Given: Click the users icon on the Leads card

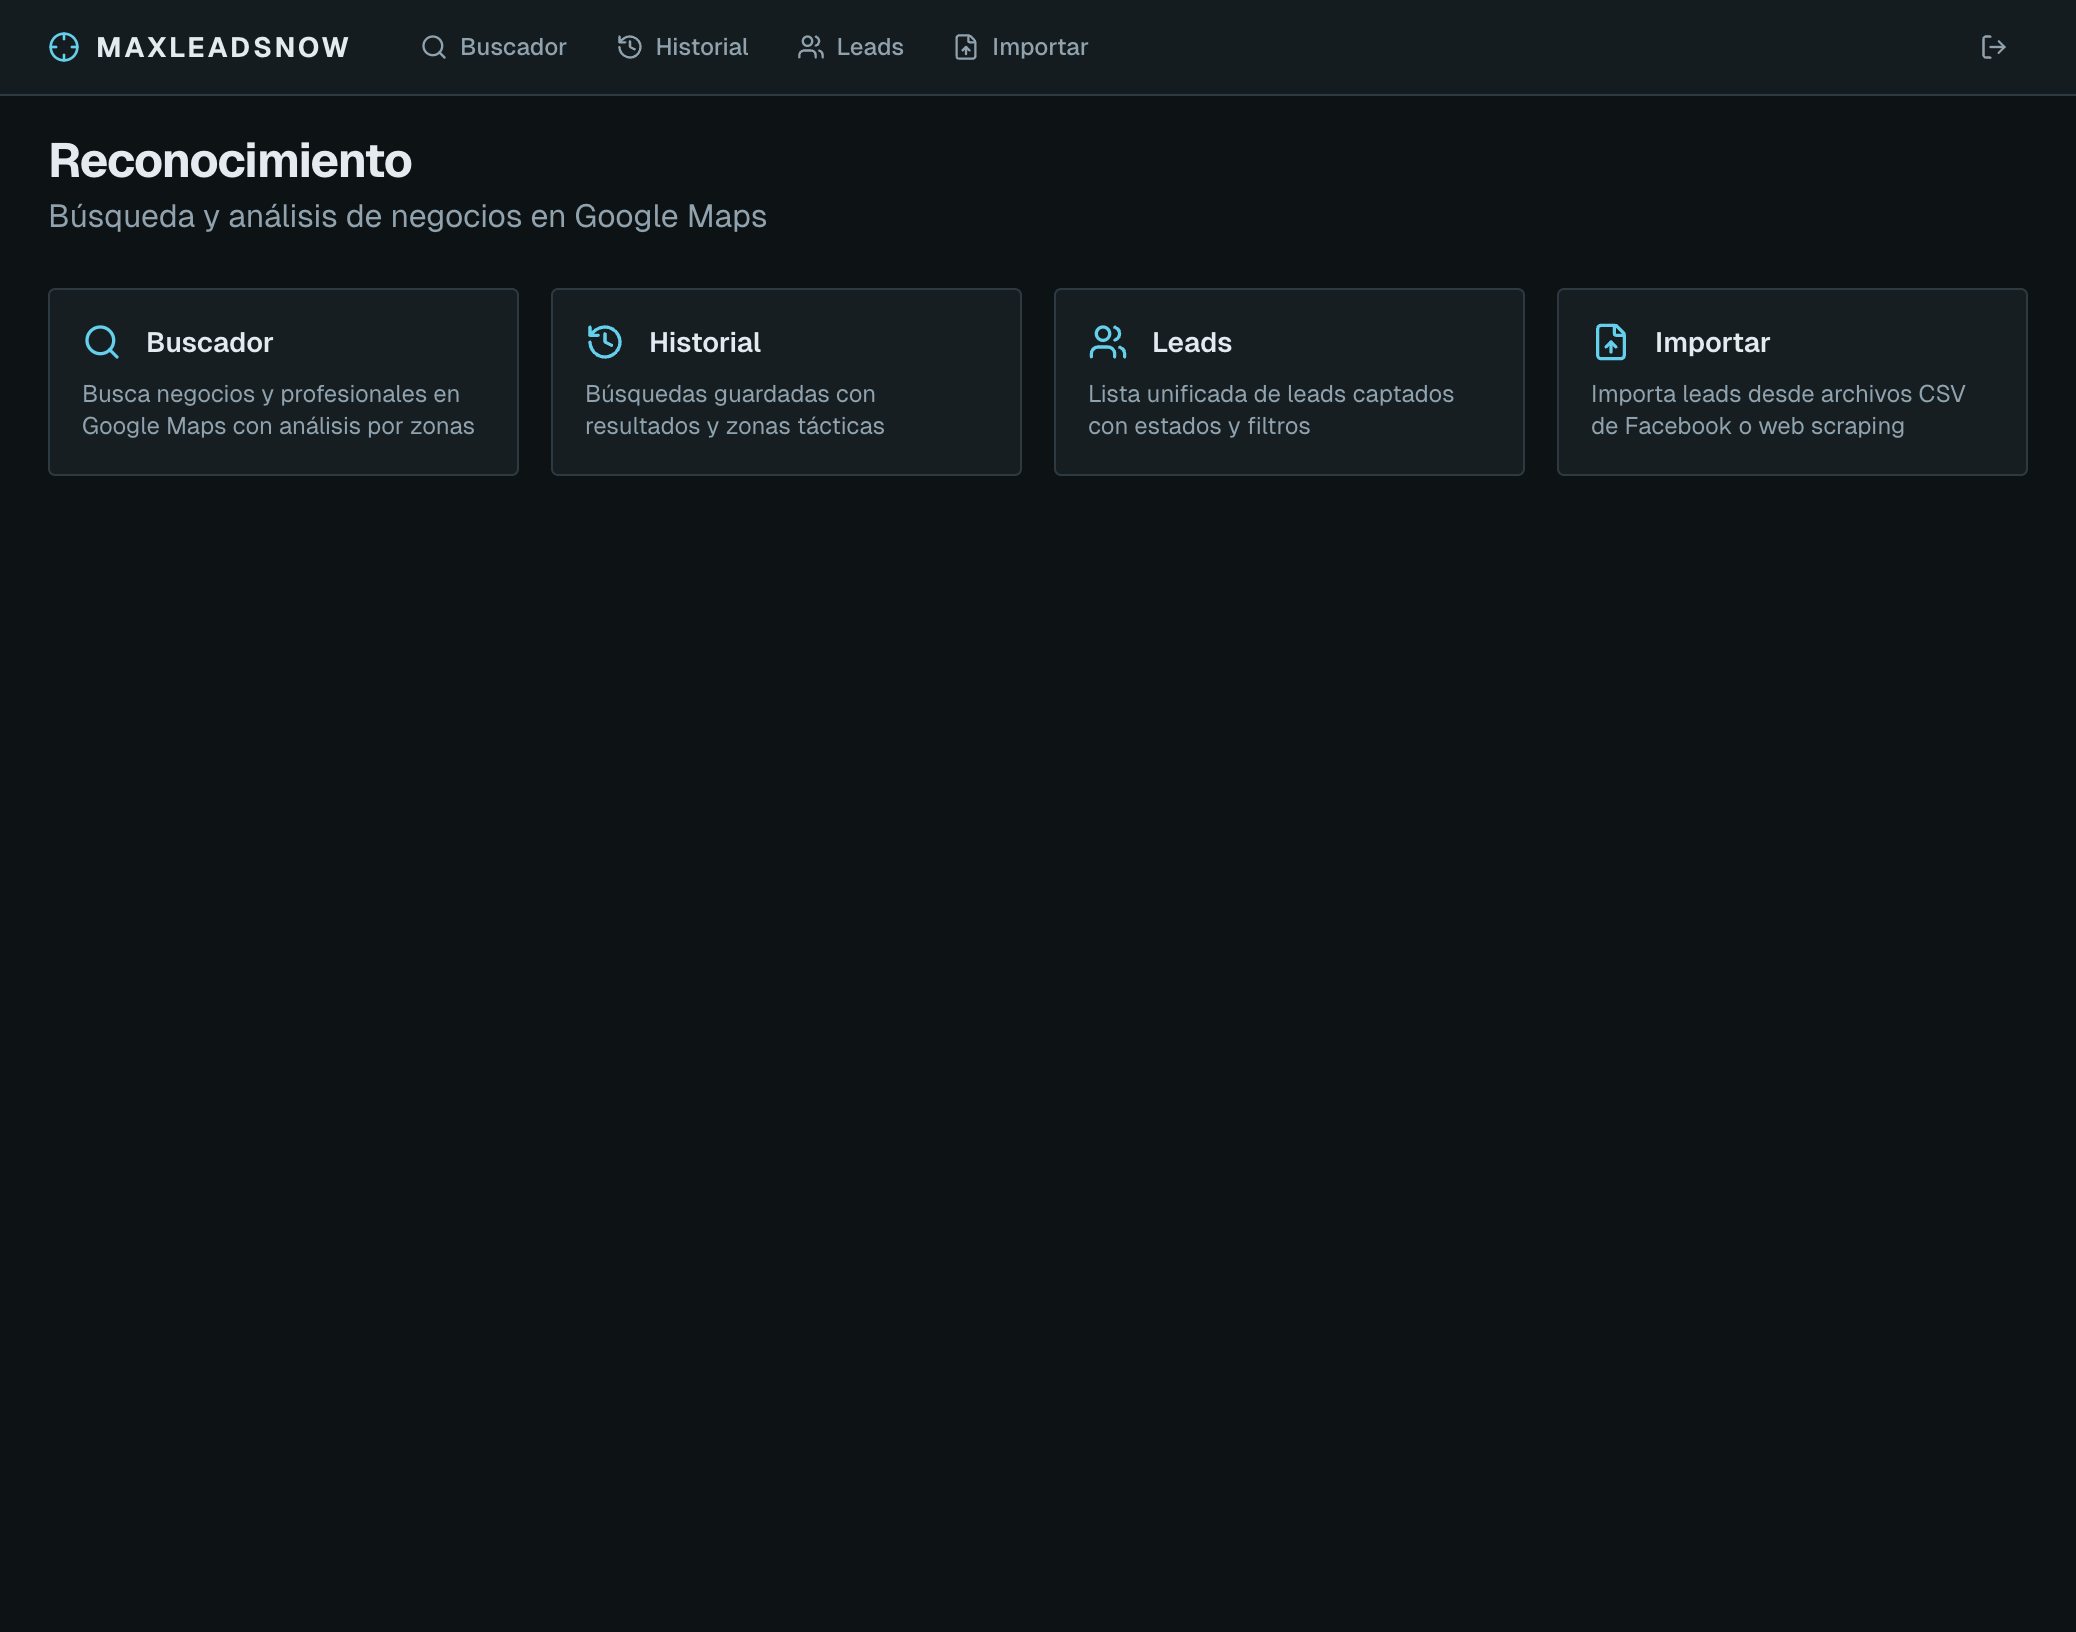Looking at the screenshot, I should (1108, 342).
